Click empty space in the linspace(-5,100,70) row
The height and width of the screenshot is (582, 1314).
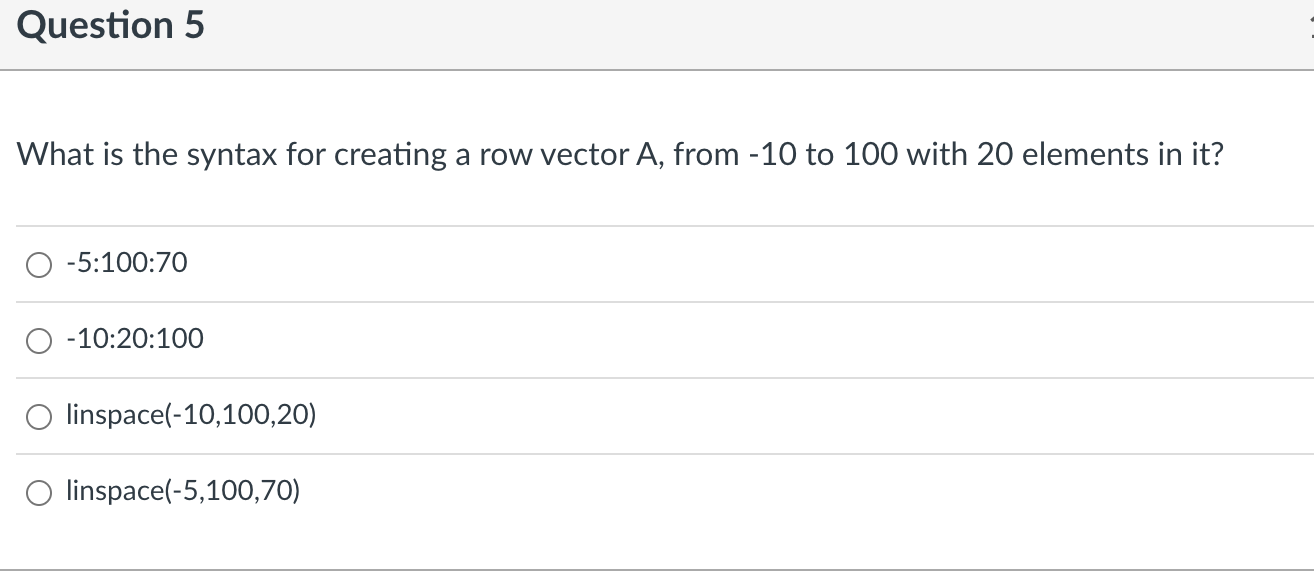point(800,493)
